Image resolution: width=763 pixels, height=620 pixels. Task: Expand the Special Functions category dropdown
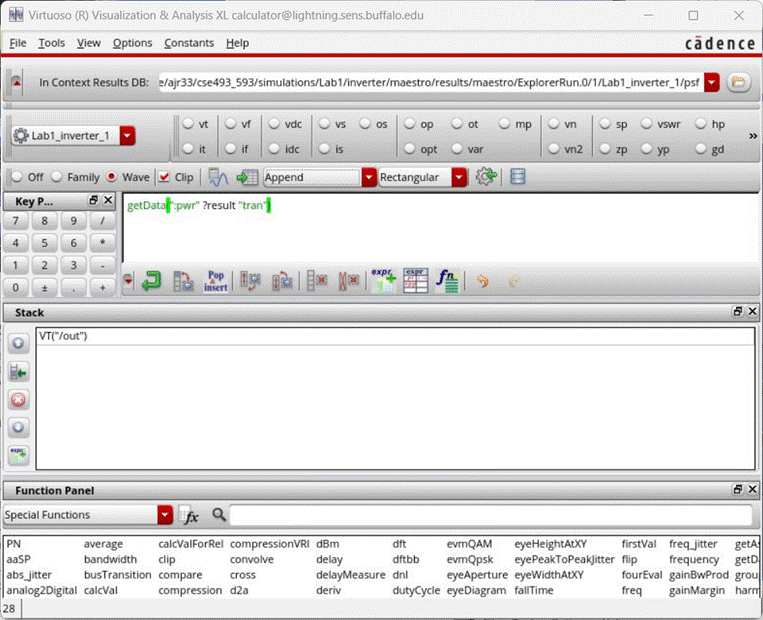click(165, 515)
